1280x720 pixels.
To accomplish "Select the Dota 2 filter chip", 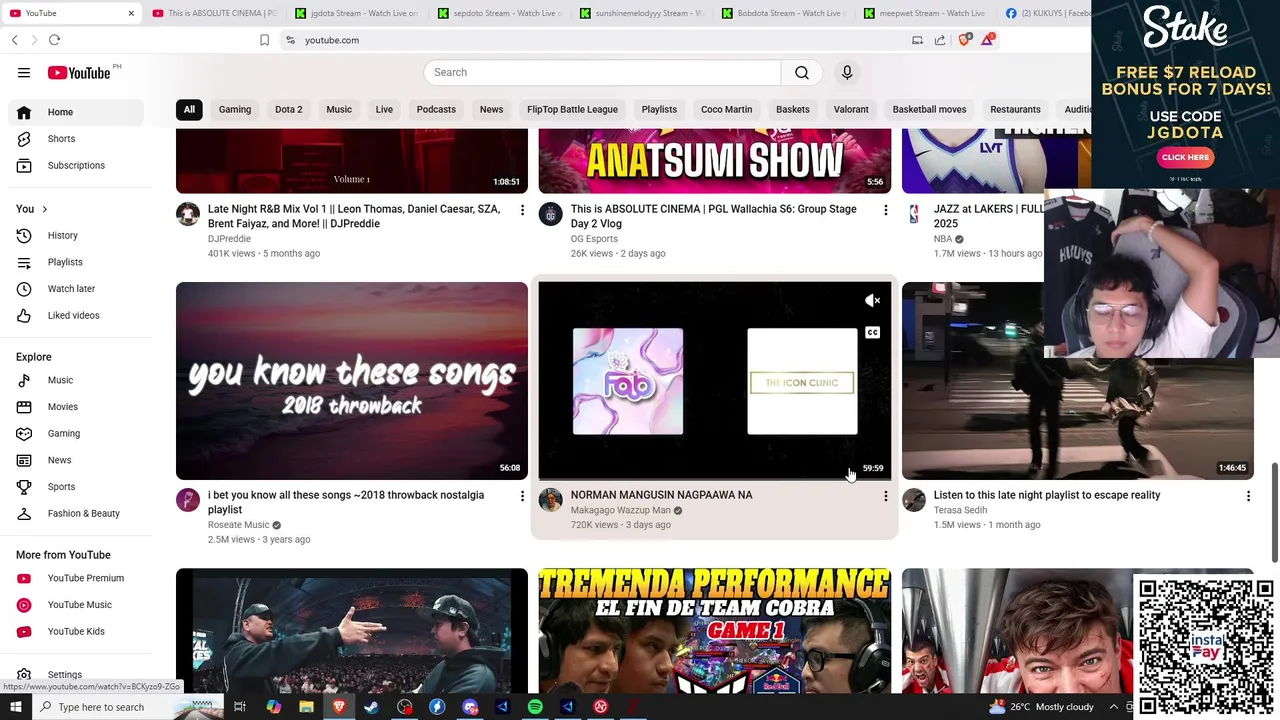I will click(289, 109).
